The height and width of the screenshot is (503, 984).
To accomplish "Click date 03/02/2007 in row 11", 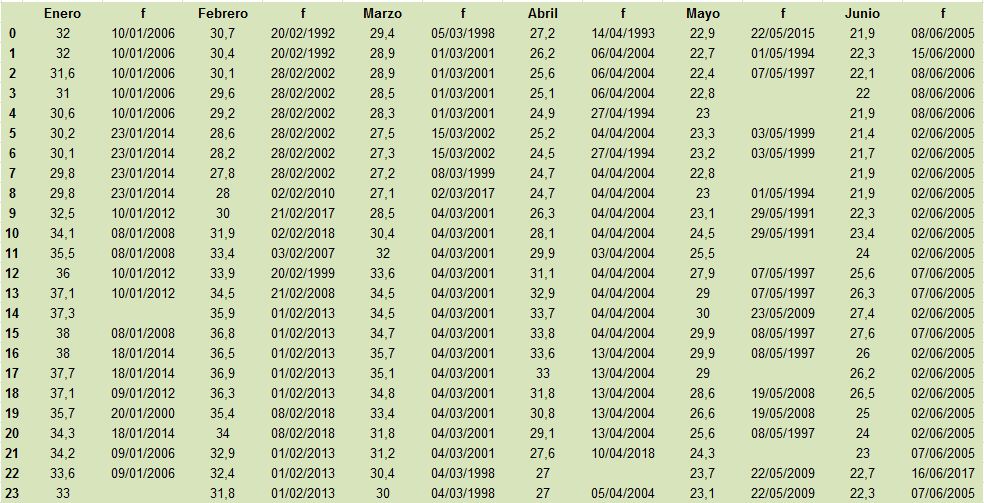I will [303, 253].
